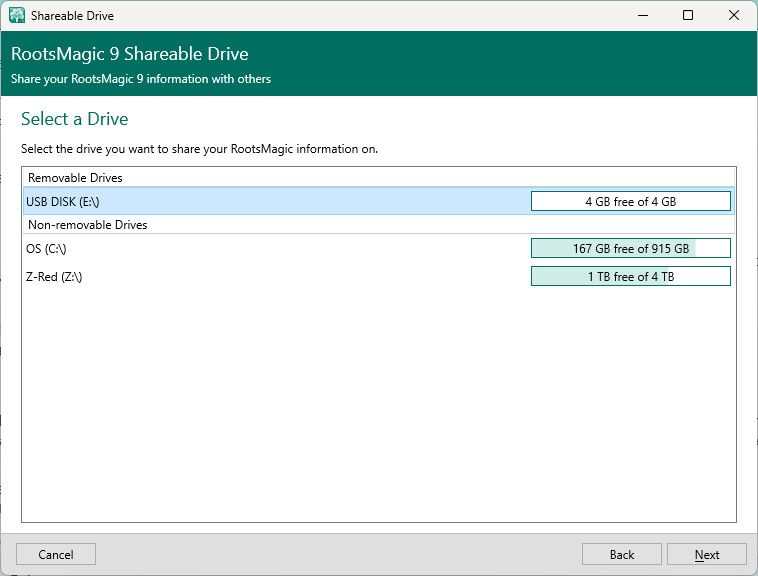758x576 pixels.
Task: Click empty area of the drive list
Action: pos(378,400)
